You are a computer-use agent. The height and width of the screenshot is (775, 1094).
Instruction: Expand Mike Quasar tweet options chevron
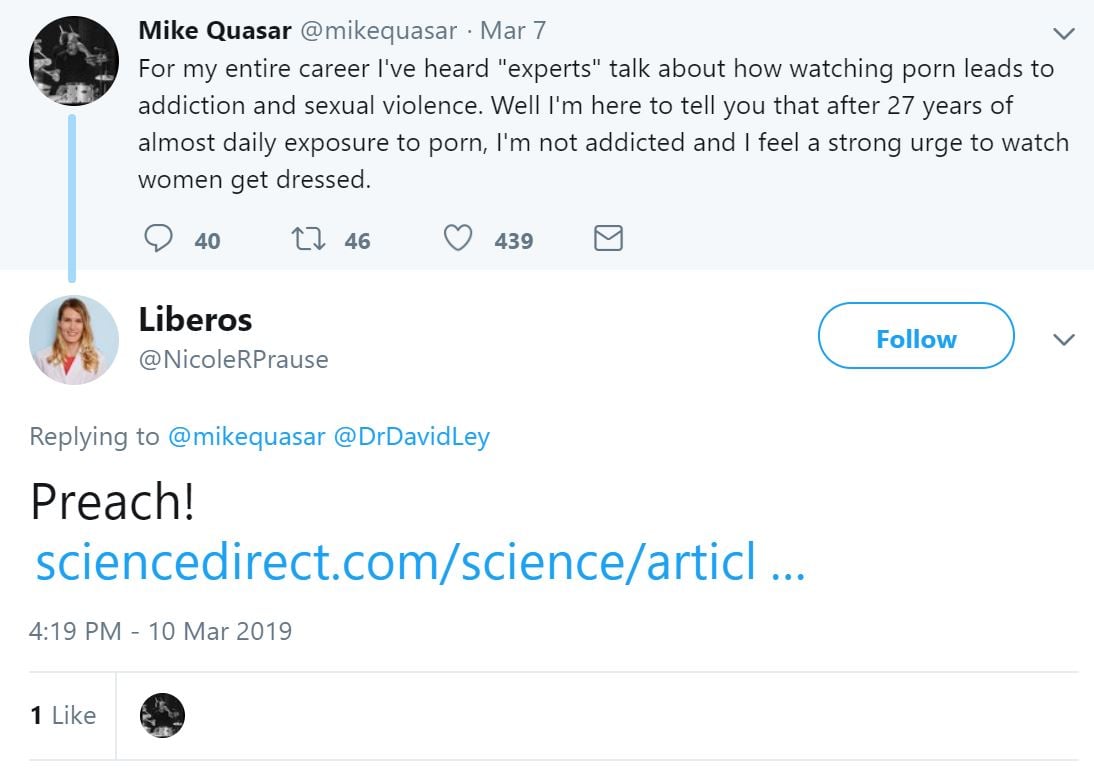[x=1064, y=33]
